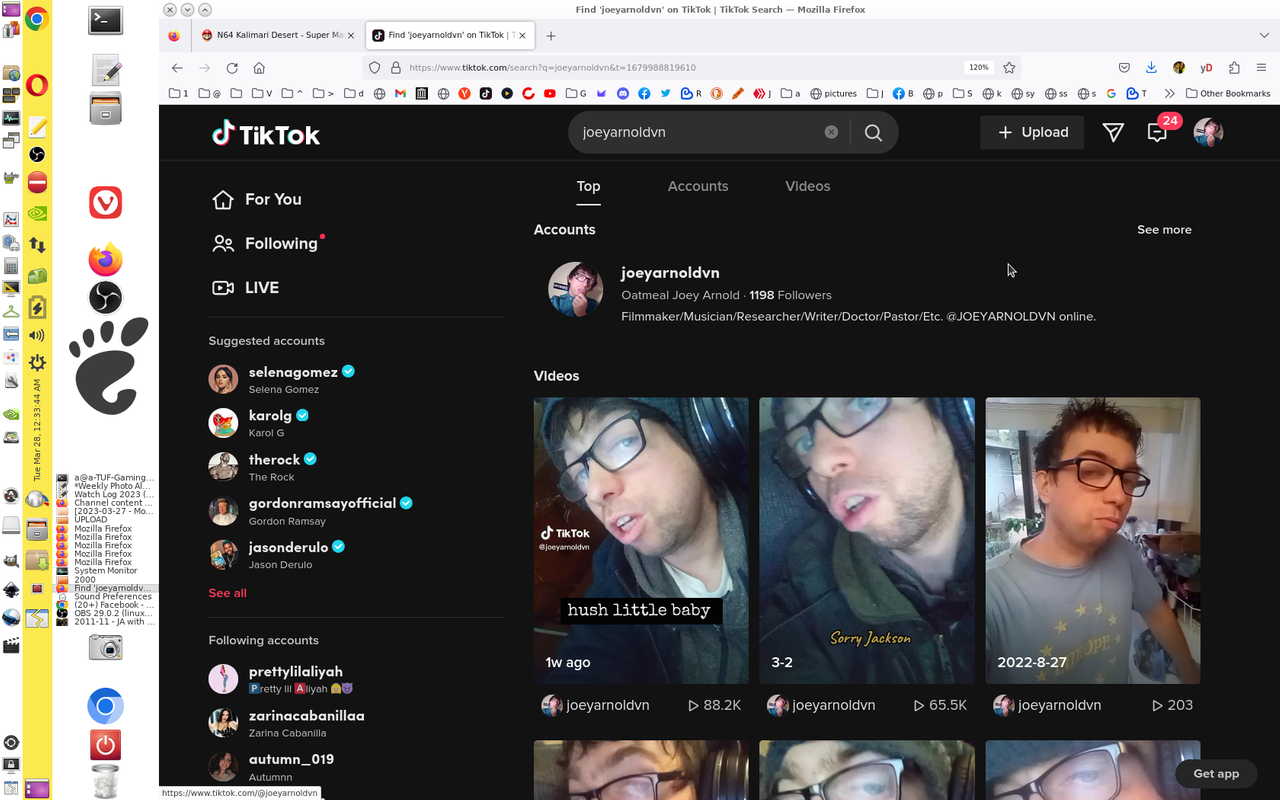1280x800 pixels.
Task: Open terminal launcher icon
Action: 106,20
